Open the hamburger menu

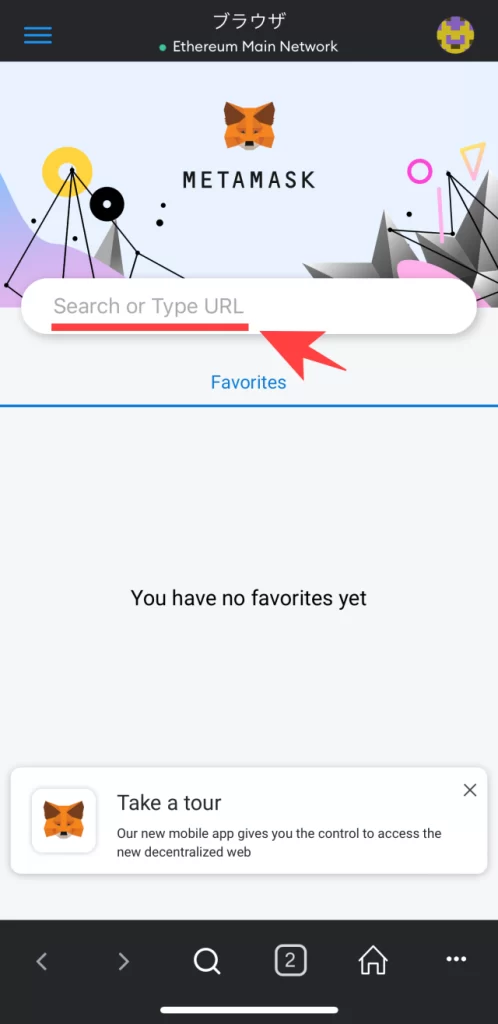tap(38, 35)
